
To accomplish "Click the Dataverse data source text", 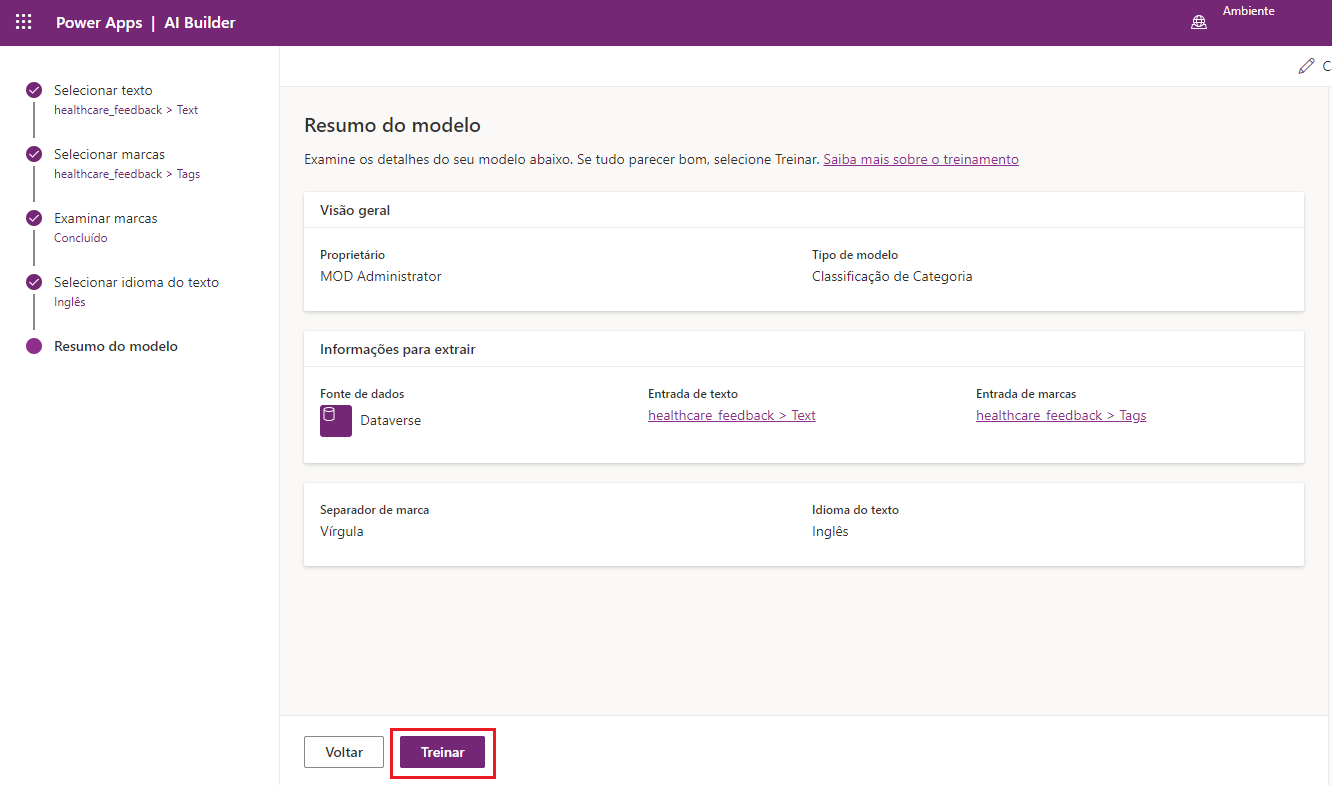I will [x=391, y=421].
